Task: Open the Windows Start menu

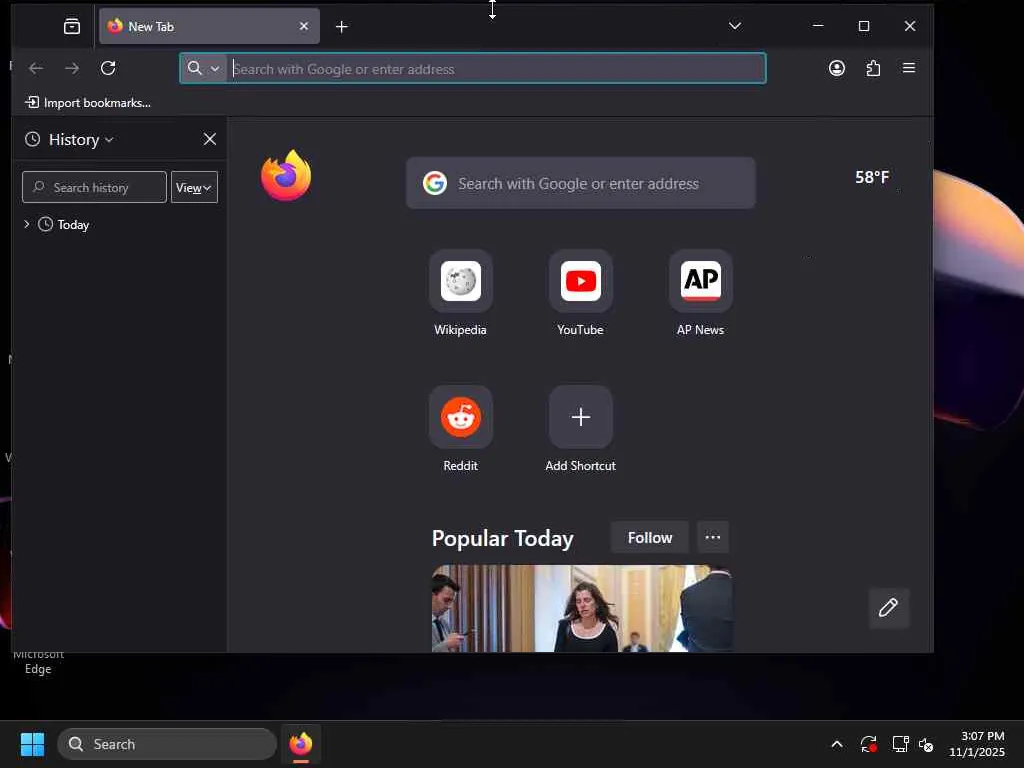Action: pos(32,744)
